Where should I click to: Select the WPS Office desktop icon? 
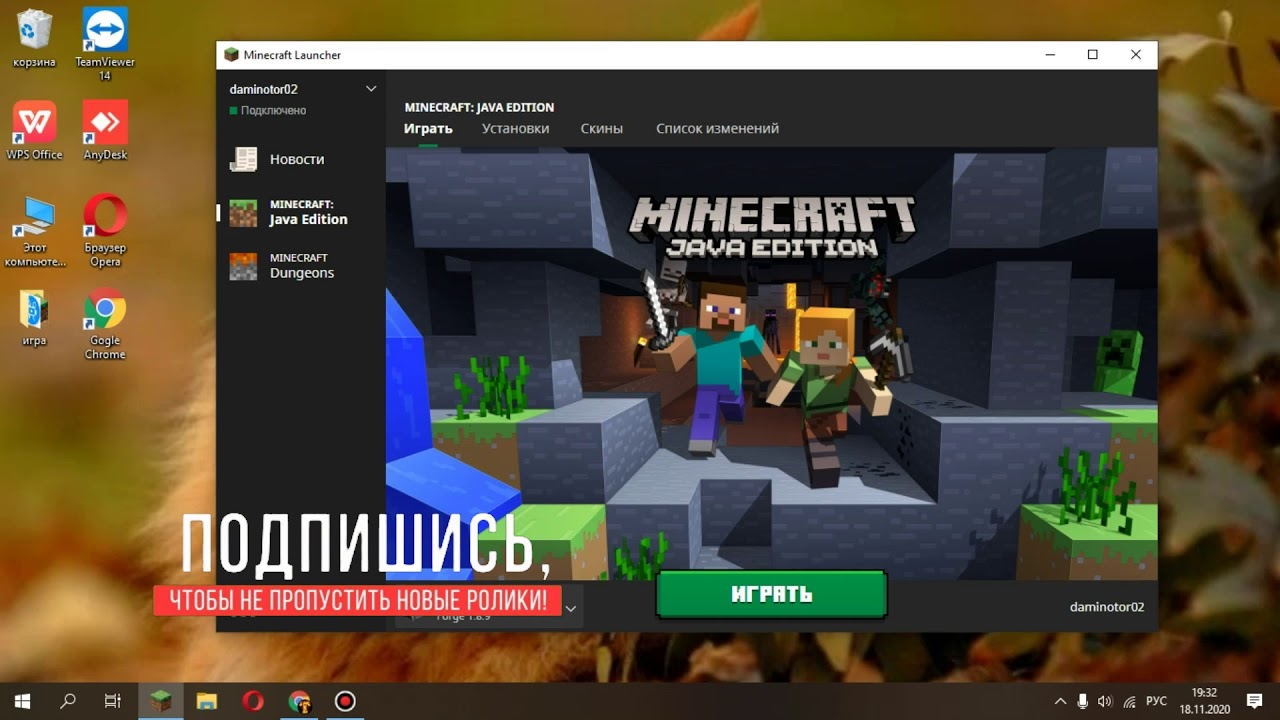click(x=34, y=130)
